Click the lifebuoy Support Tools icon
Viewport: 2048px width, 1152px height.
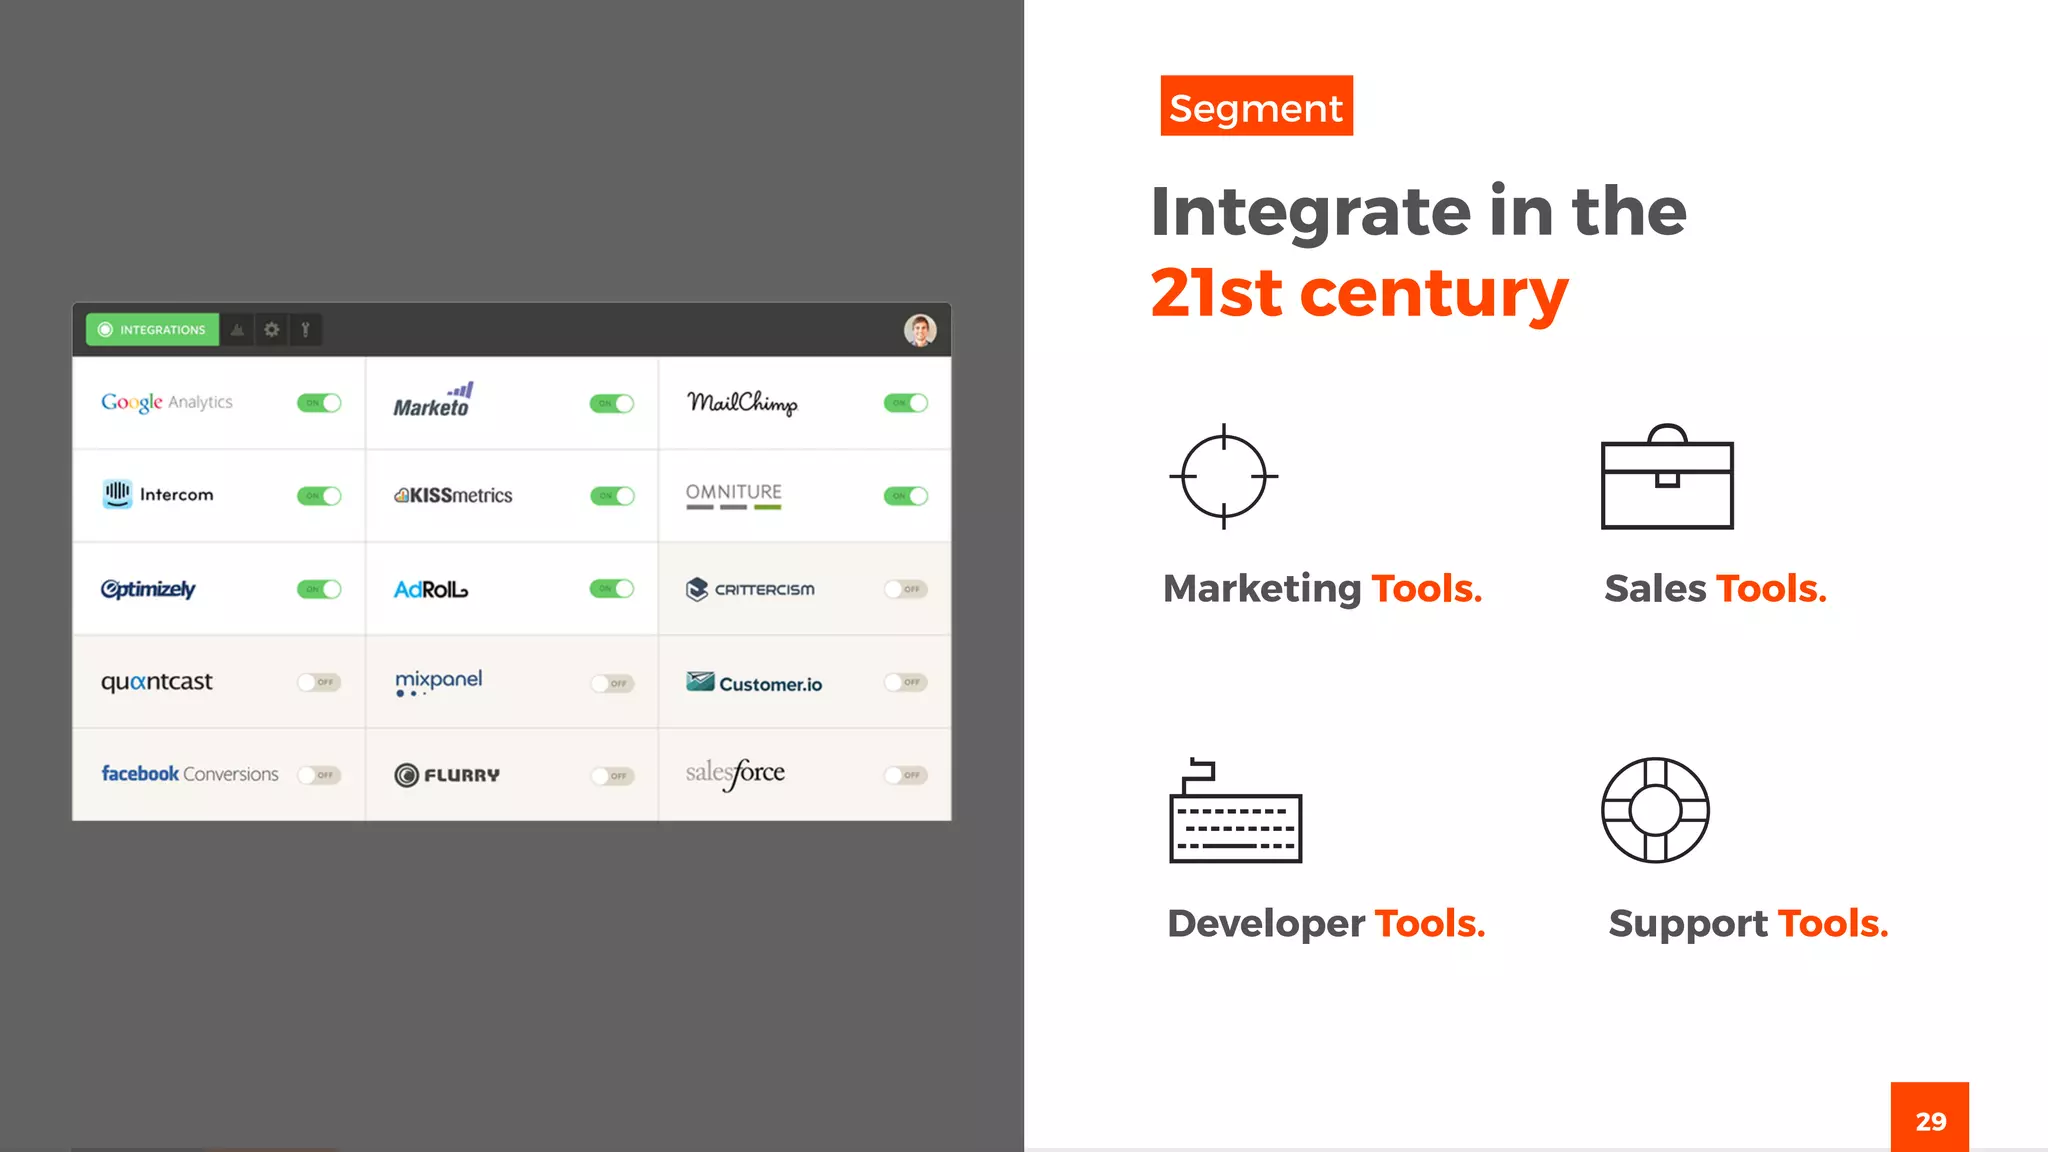pyautogui.click(x=1655, y=810)
